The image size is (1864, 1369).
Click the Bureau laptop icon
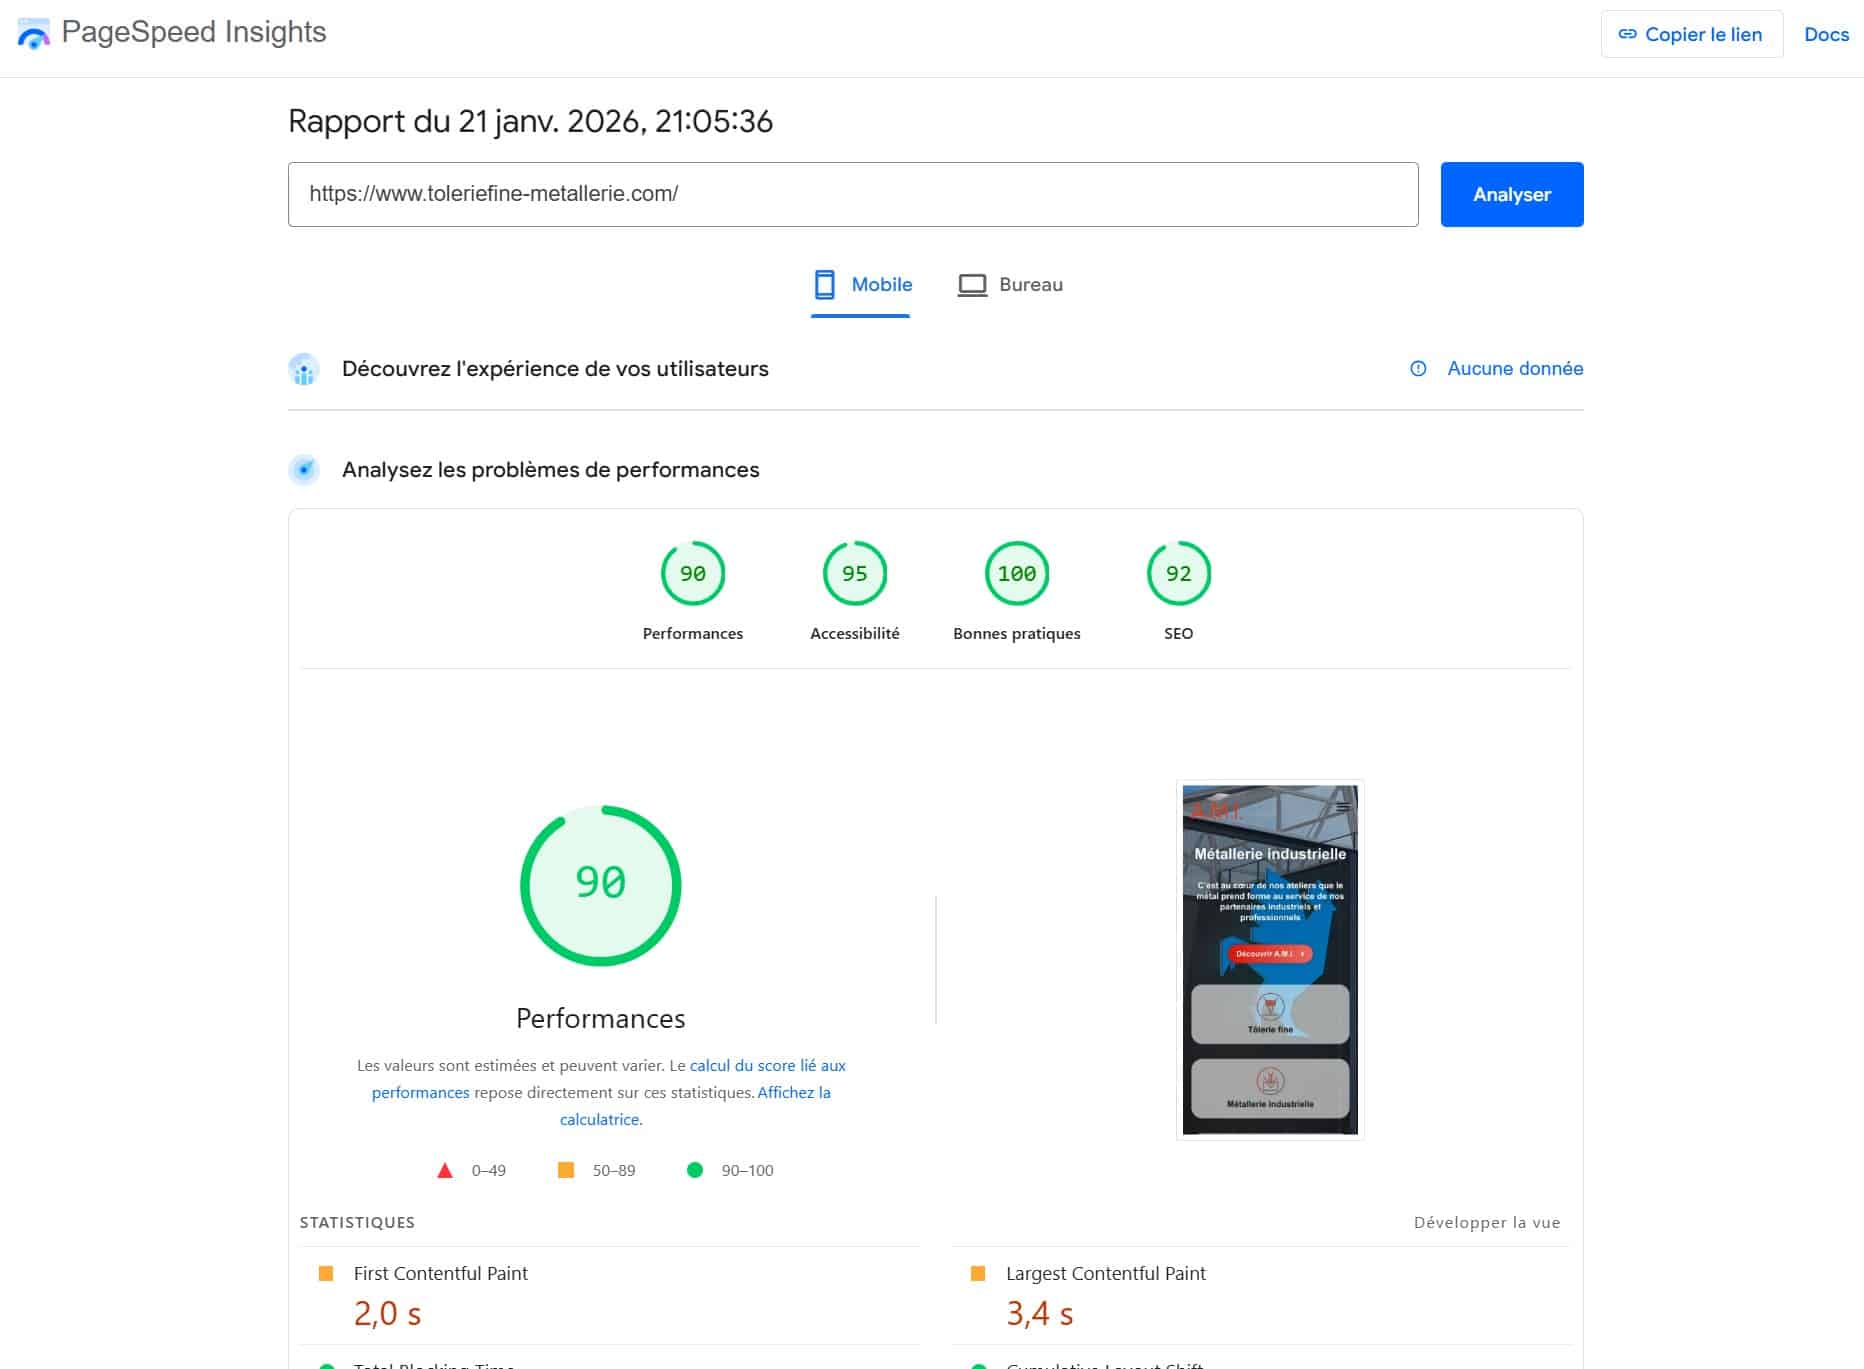click(x=972, y=285)
